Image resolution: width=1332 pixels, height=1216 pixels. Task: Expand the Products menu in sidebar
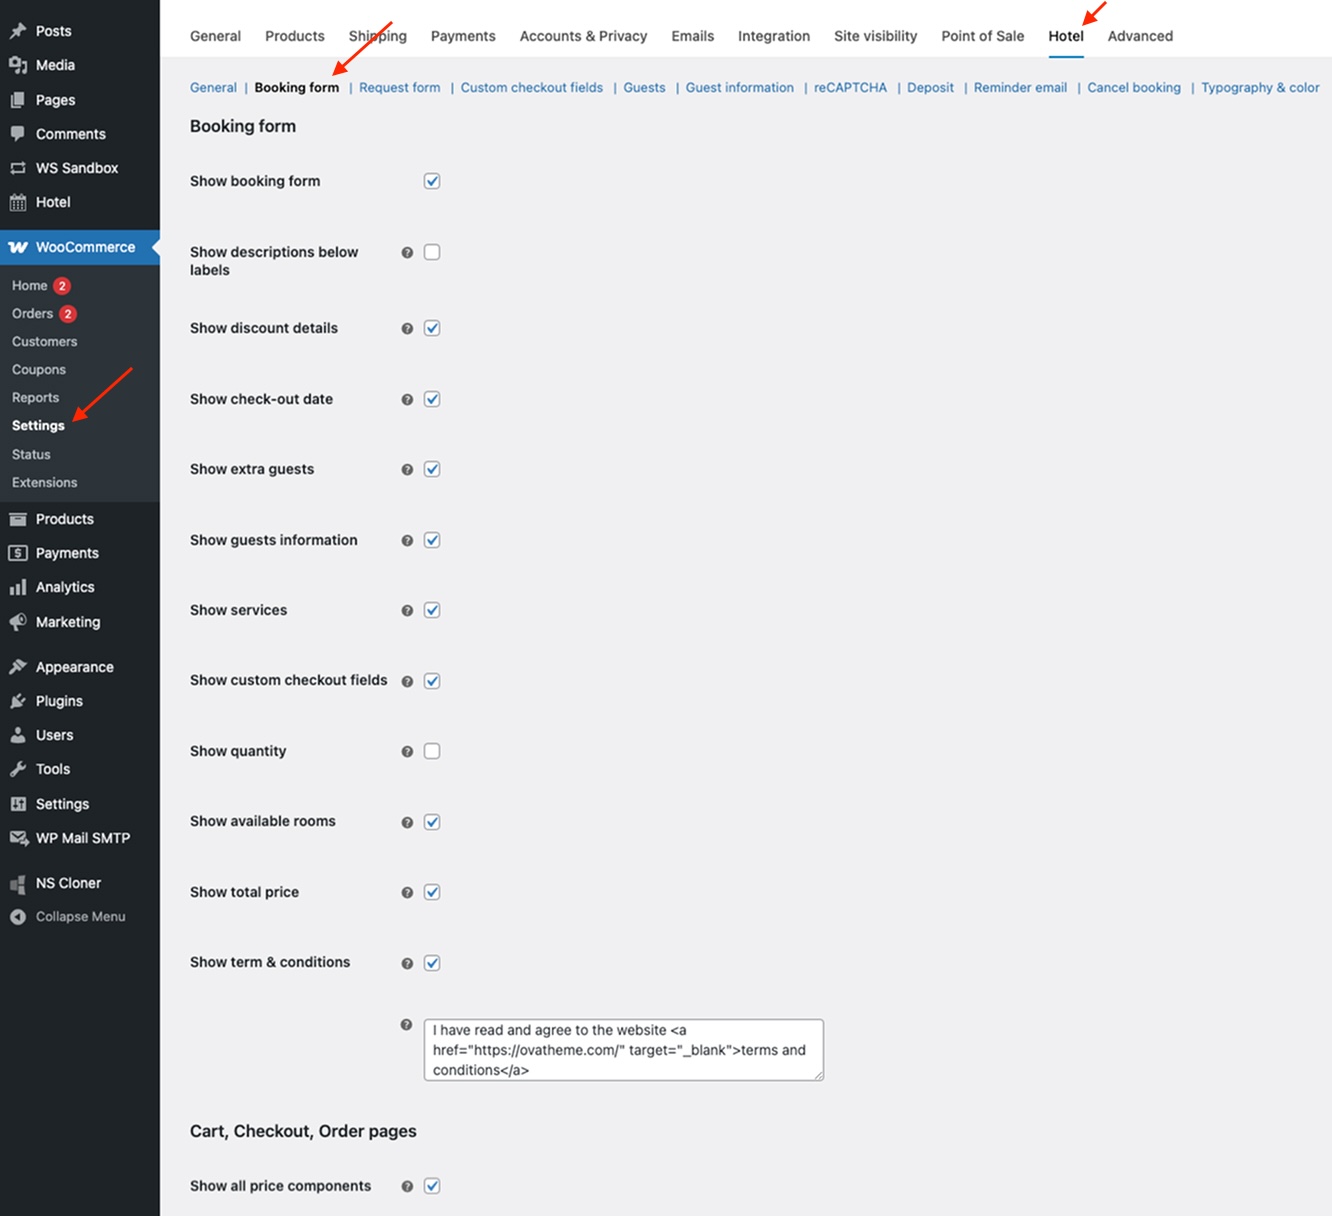pos(64,519)
